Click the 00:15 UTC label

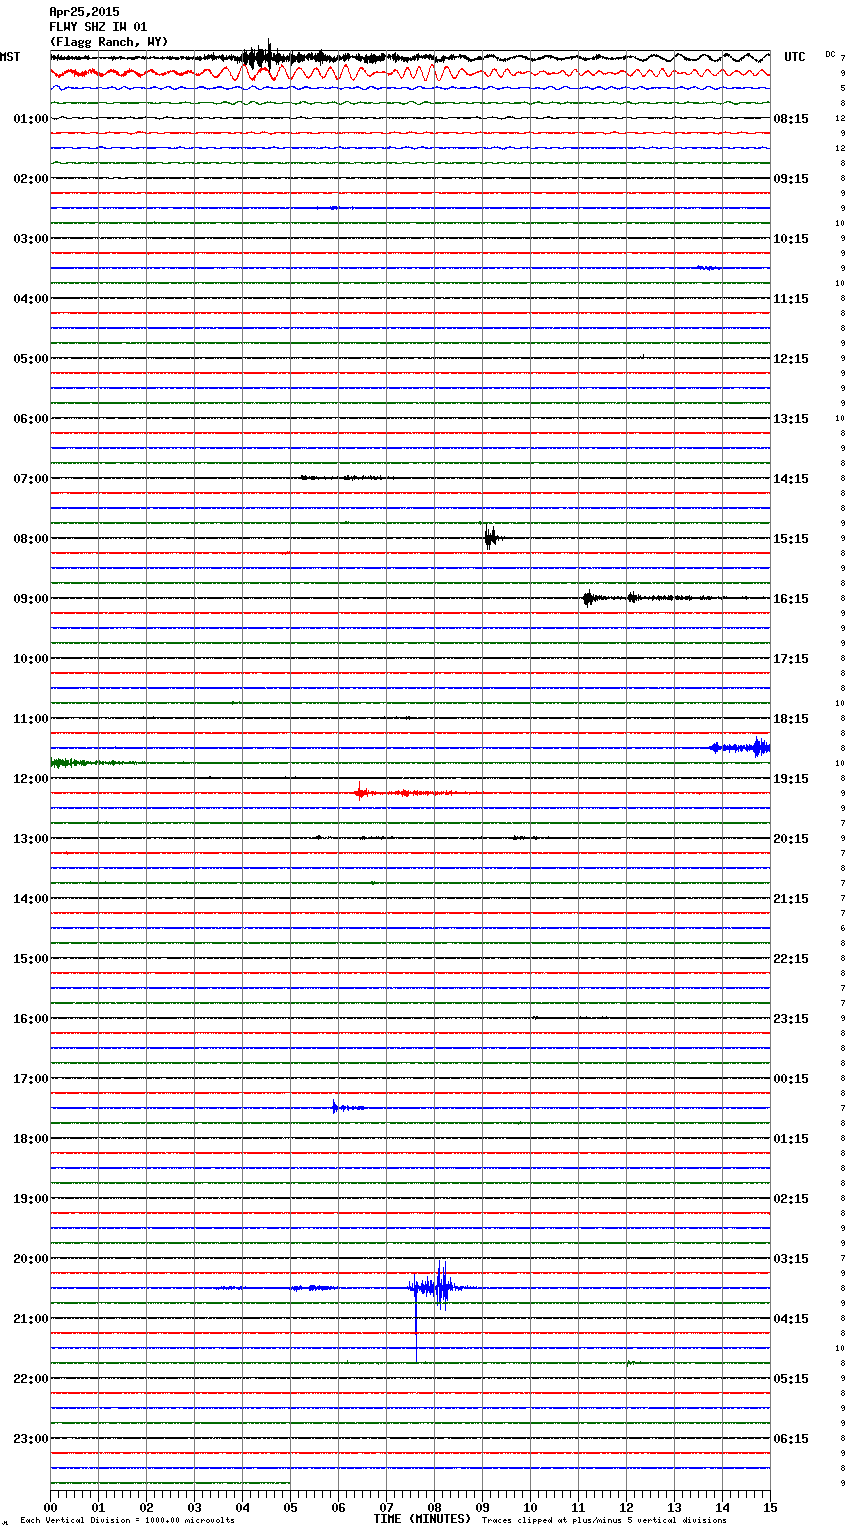[x=791, y=1079]
